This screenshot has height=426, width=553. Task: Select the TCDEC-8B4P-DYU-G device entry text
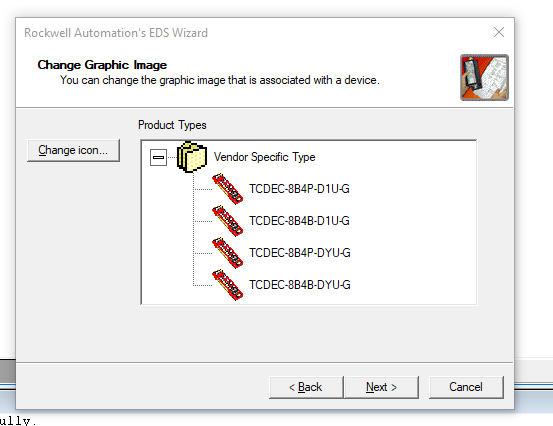coord(300,253)
